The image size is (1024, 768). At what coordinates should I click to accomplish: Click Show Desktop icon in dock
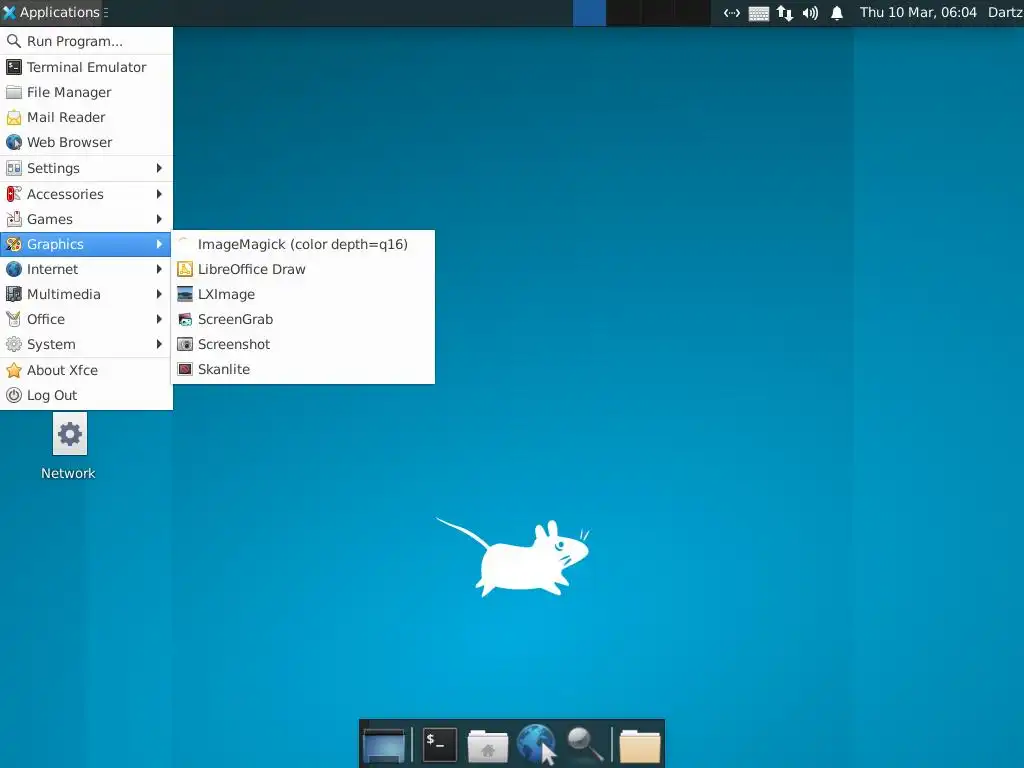[x=383, y=745]
